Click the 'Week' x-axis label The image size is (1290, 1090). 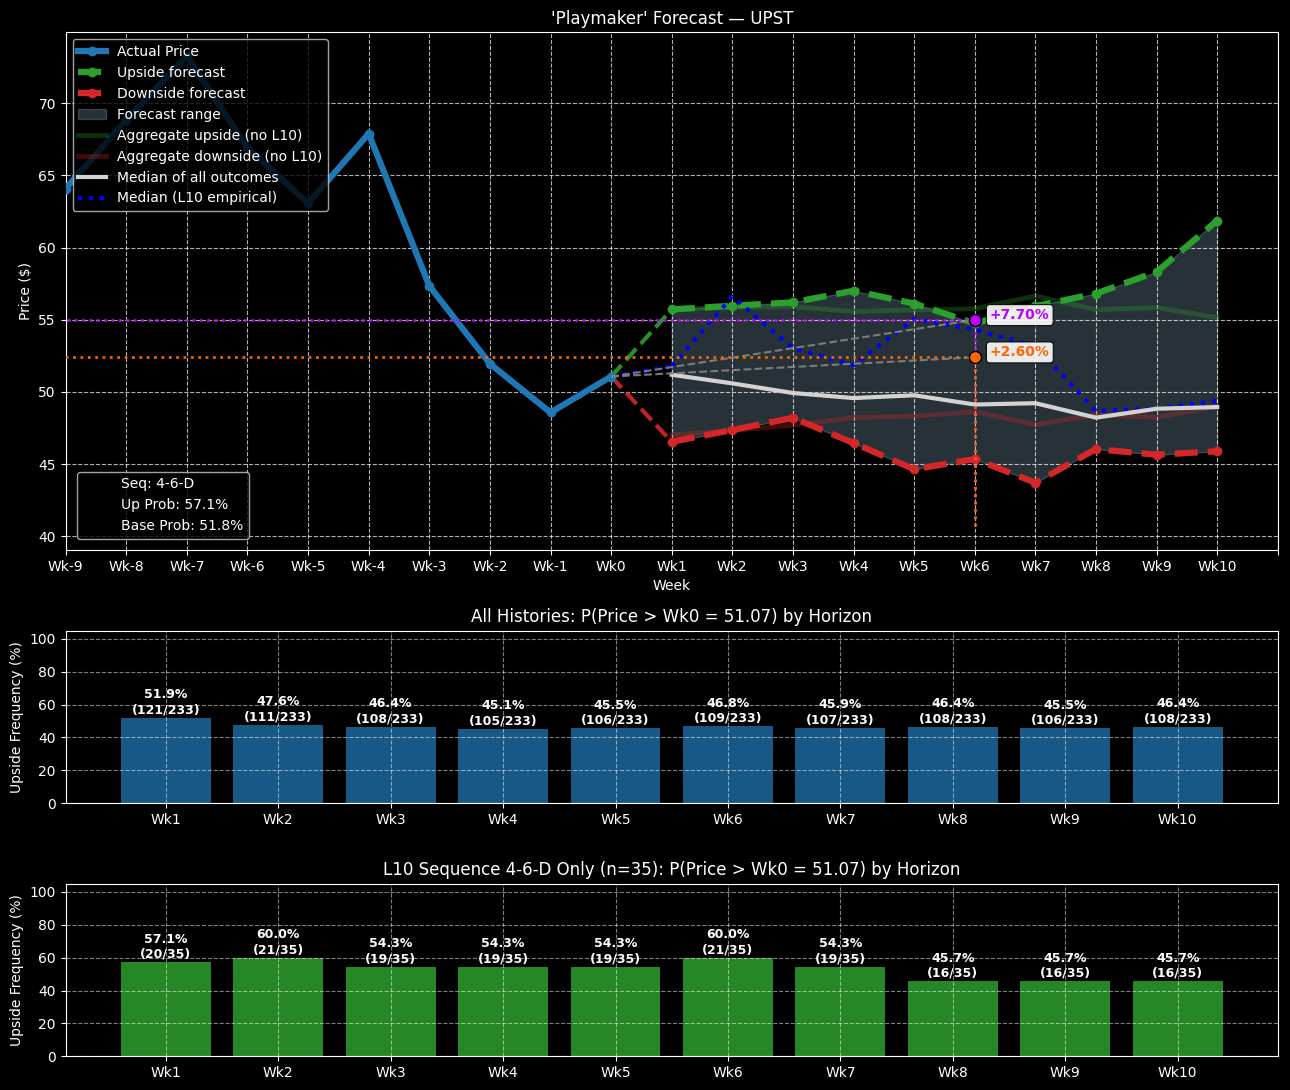coord(672,585)
